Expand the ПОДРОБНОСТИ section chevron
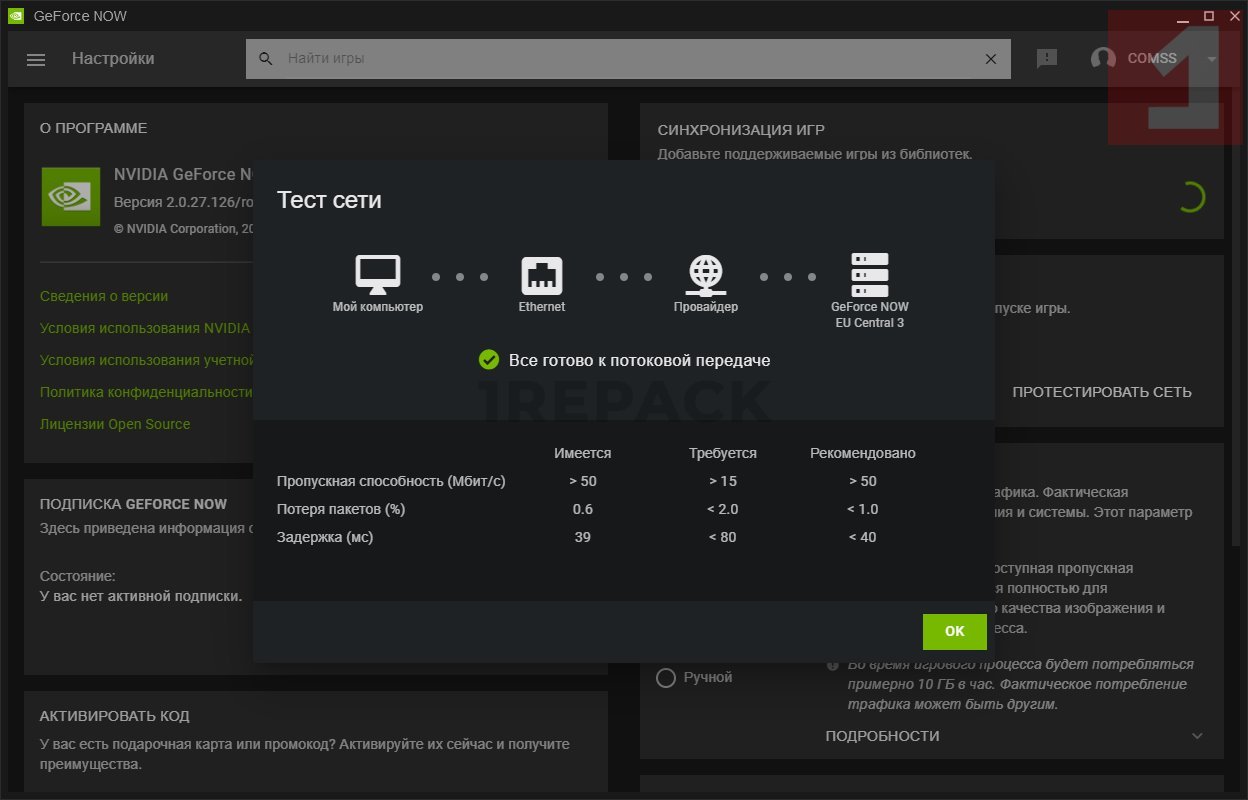Viewport: 1248px width, 800px height. pyautogui.click(x=1198, y=736)
